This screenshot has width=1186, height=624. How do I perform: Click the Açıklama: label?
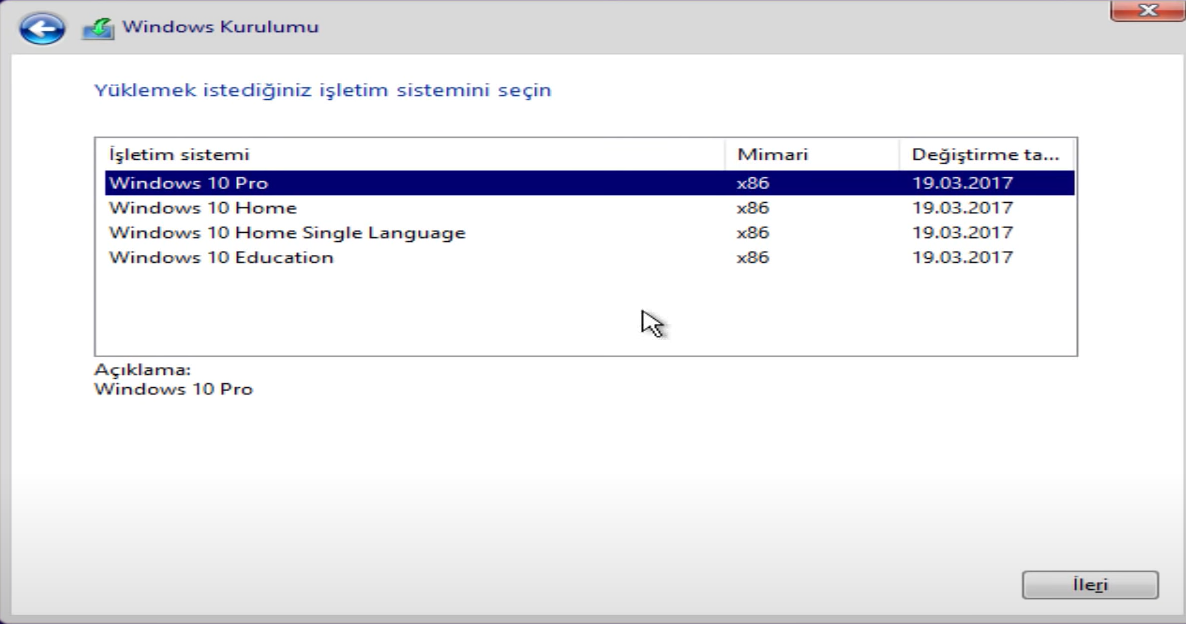(142, 370)
